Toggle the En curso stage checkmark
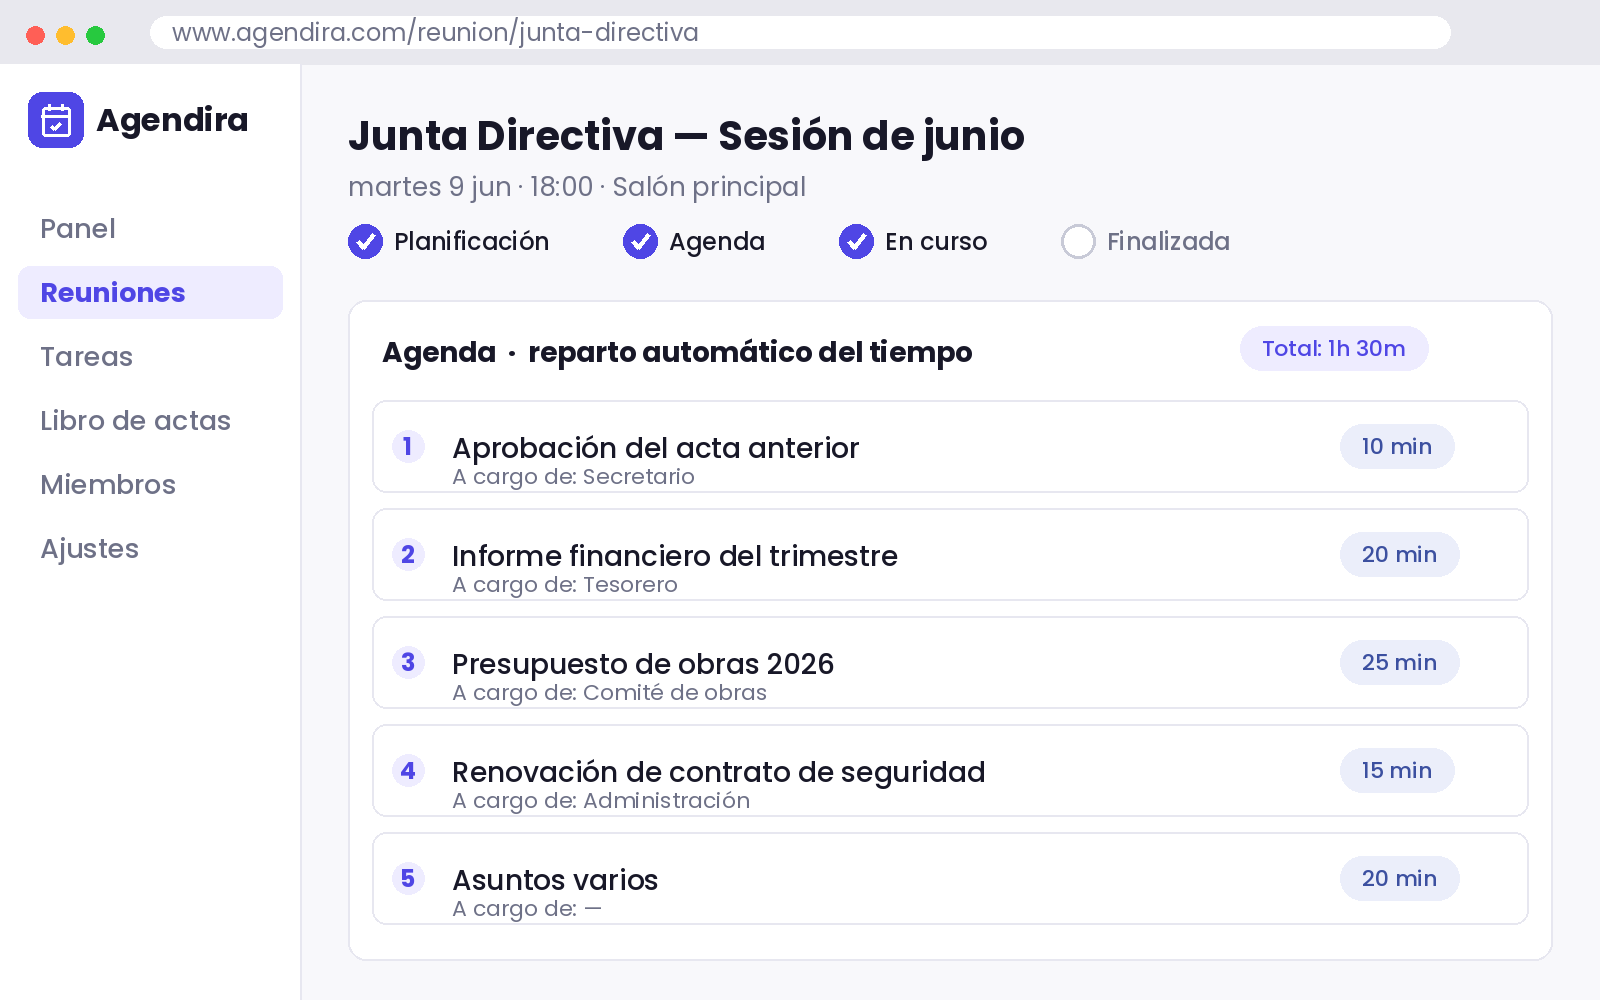 pyautogui.click(x=856, y=241)
